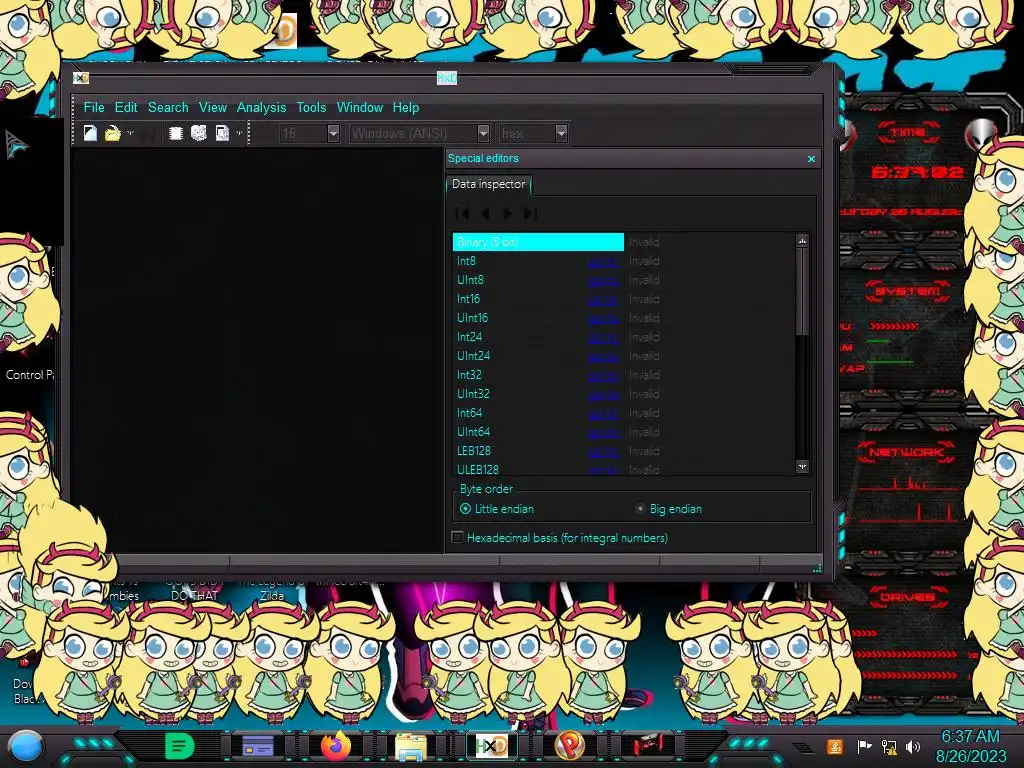Select the Int64 data type row
This screenshot has width=1024, height=768.
(x=624, y=412)
